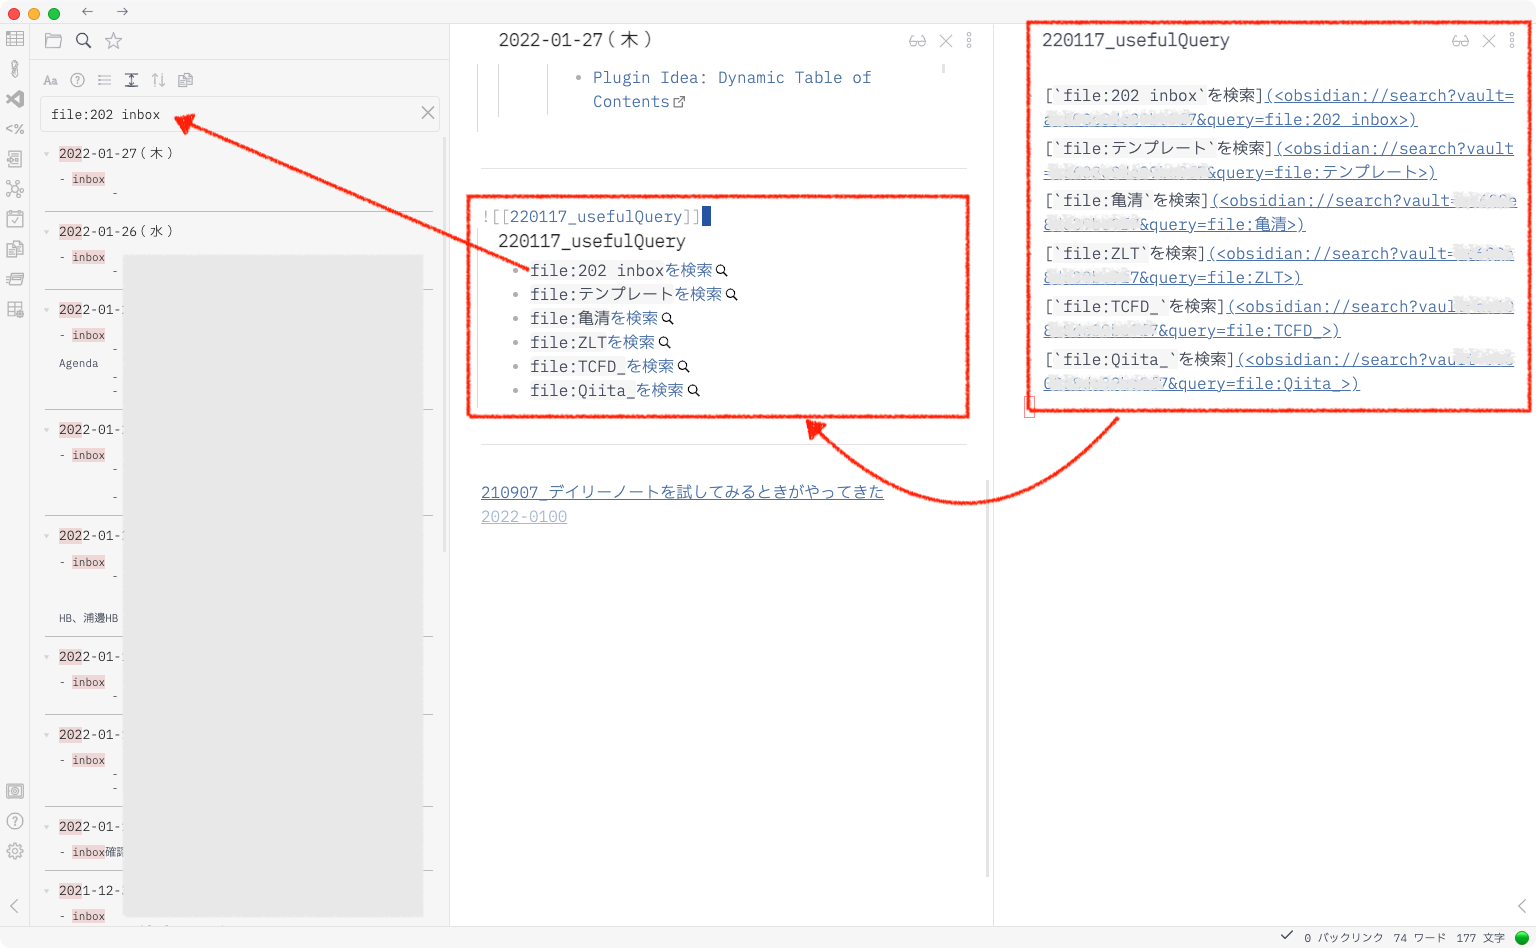Navigate back with the left arrow

point(88,12)
